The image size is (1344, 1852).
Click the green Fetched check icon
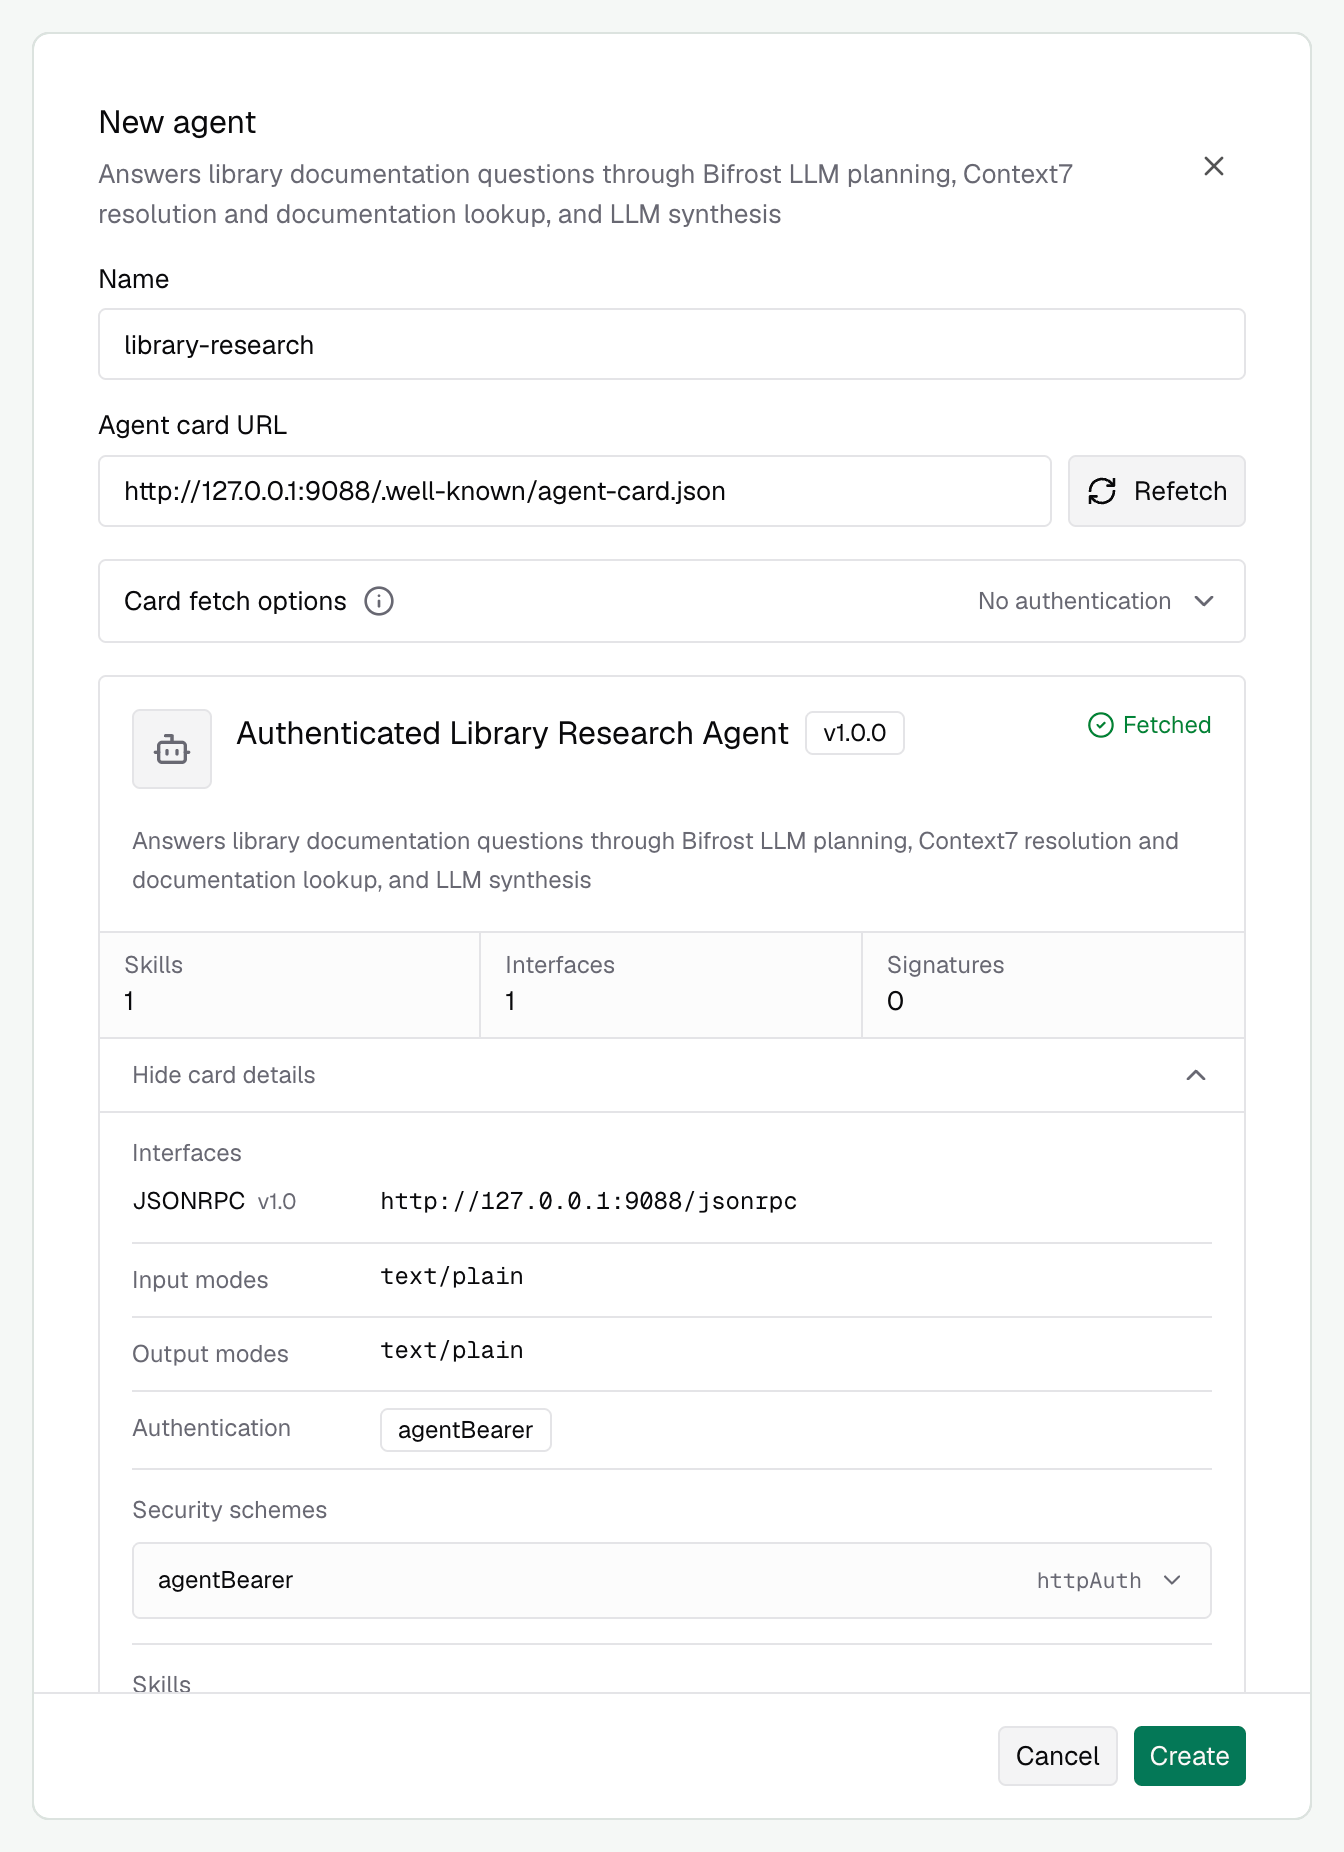click(1100, 725)
